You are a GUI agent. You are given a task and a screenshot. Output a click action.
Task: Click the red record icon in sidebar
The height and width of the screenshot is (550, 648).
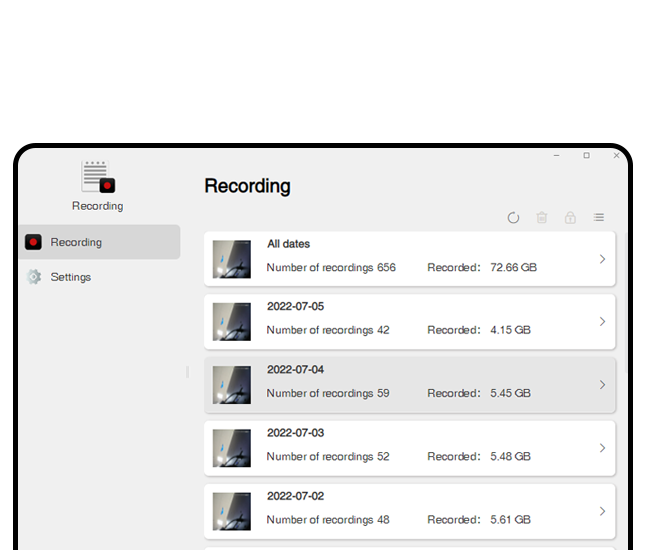33,242
